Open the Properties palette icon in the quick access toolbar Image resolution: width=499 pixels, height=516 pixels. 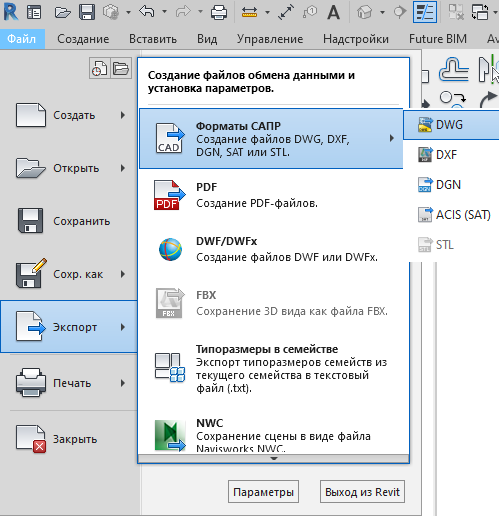(34, 12)
